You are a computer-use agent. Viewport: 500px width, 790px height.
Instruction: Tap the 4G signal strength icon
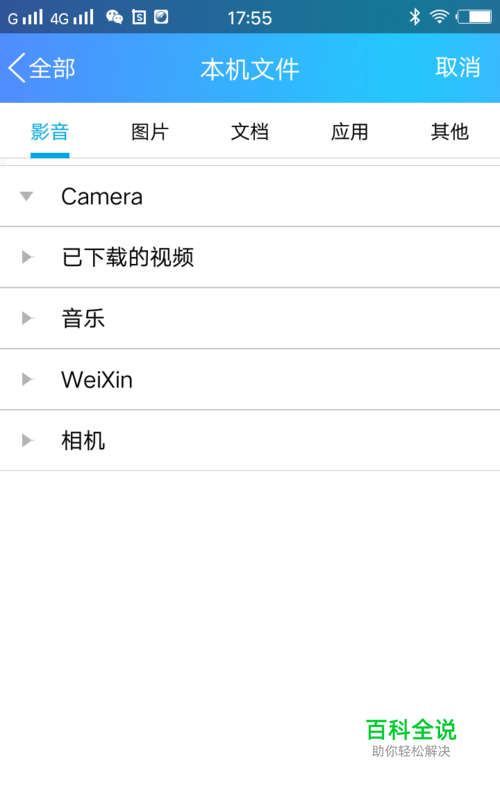pos(72,18)
